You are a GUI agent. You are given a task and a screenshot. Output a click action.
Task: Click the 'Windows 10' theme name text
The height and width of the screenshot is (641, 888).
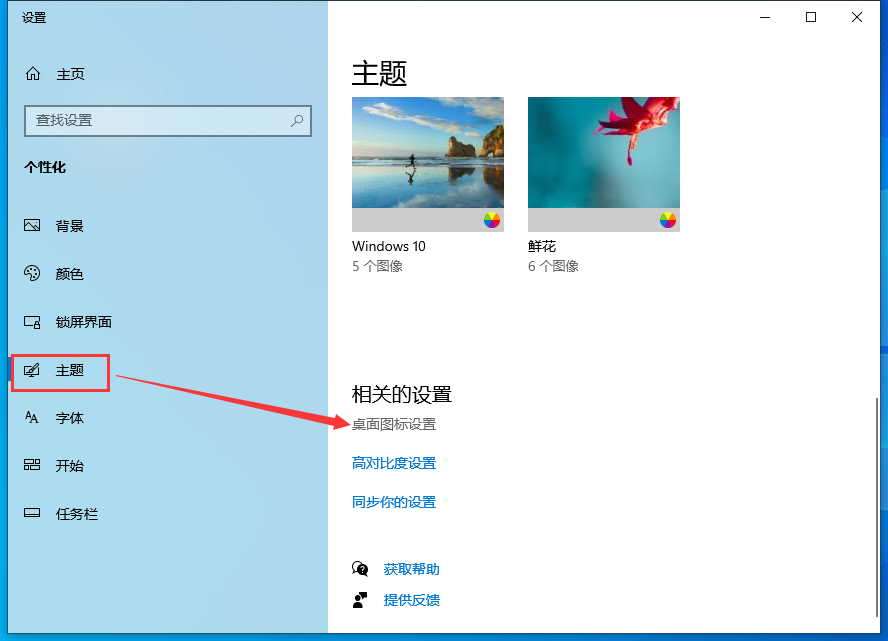(388, 246)
